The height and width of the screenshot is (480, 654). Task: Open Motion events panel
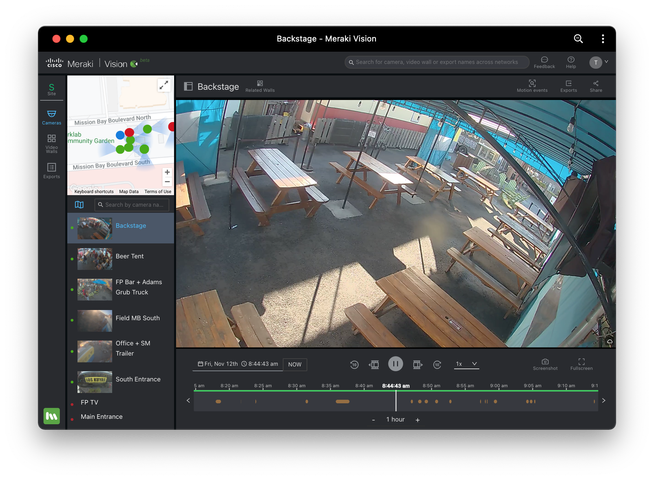click(x=532, y=86)
